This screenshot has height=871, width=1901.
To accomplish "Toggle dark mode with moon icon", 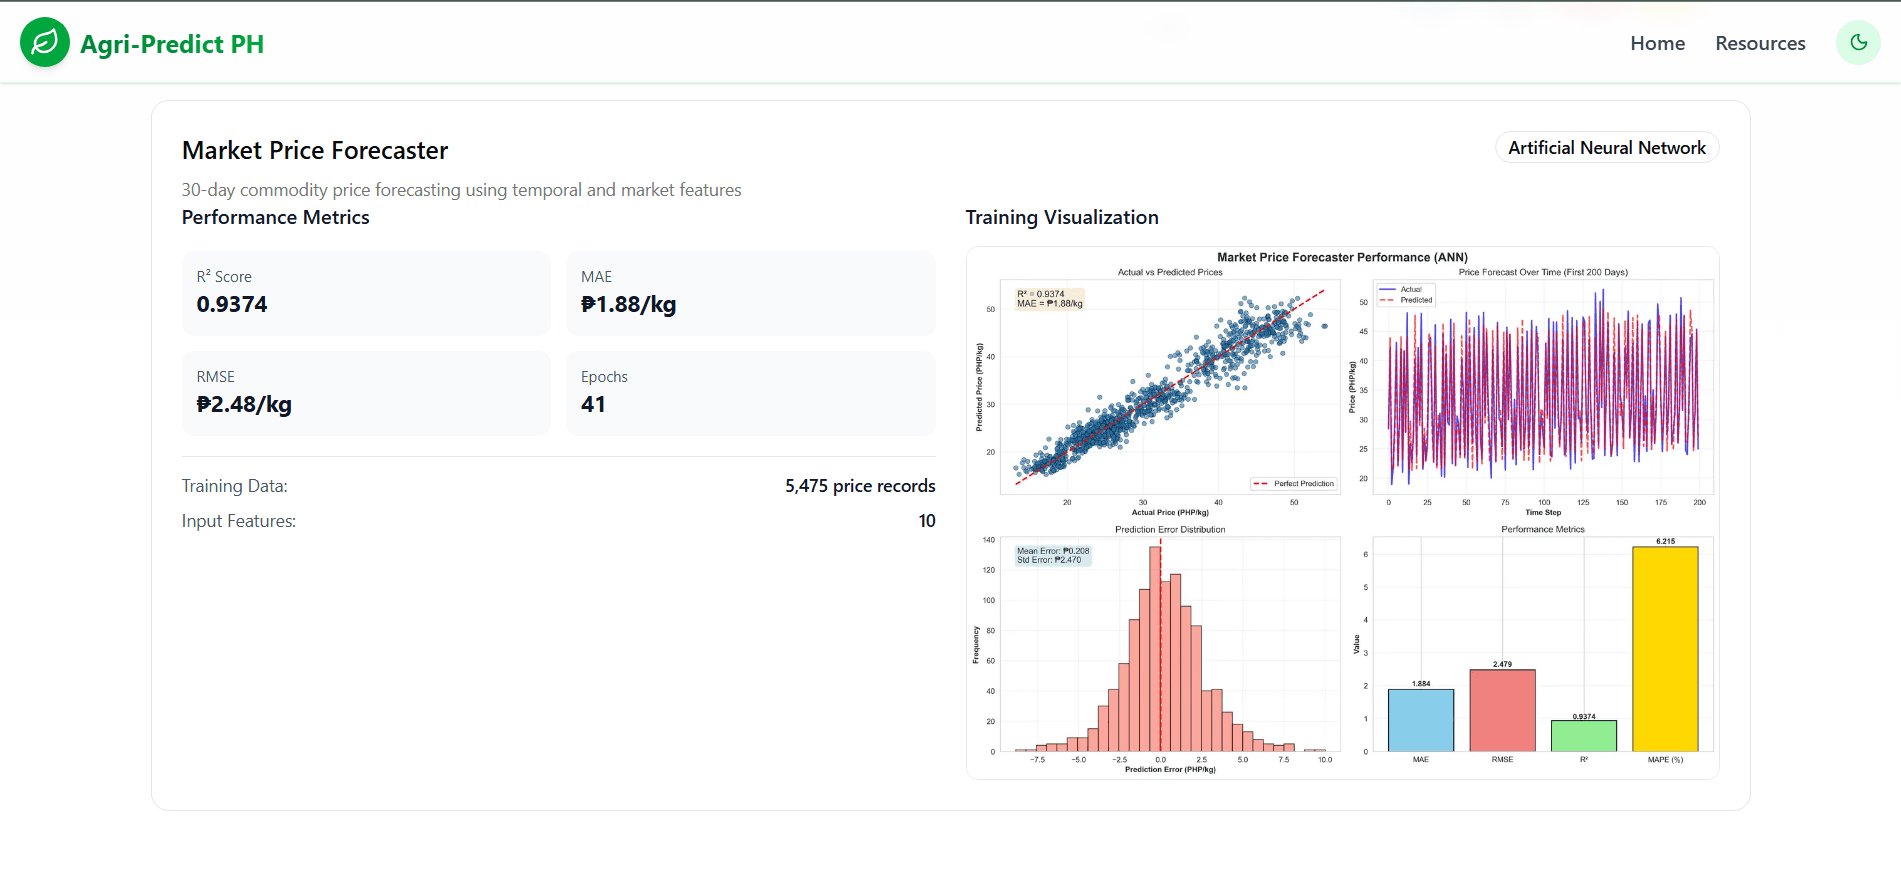I will click(1858, 43).
